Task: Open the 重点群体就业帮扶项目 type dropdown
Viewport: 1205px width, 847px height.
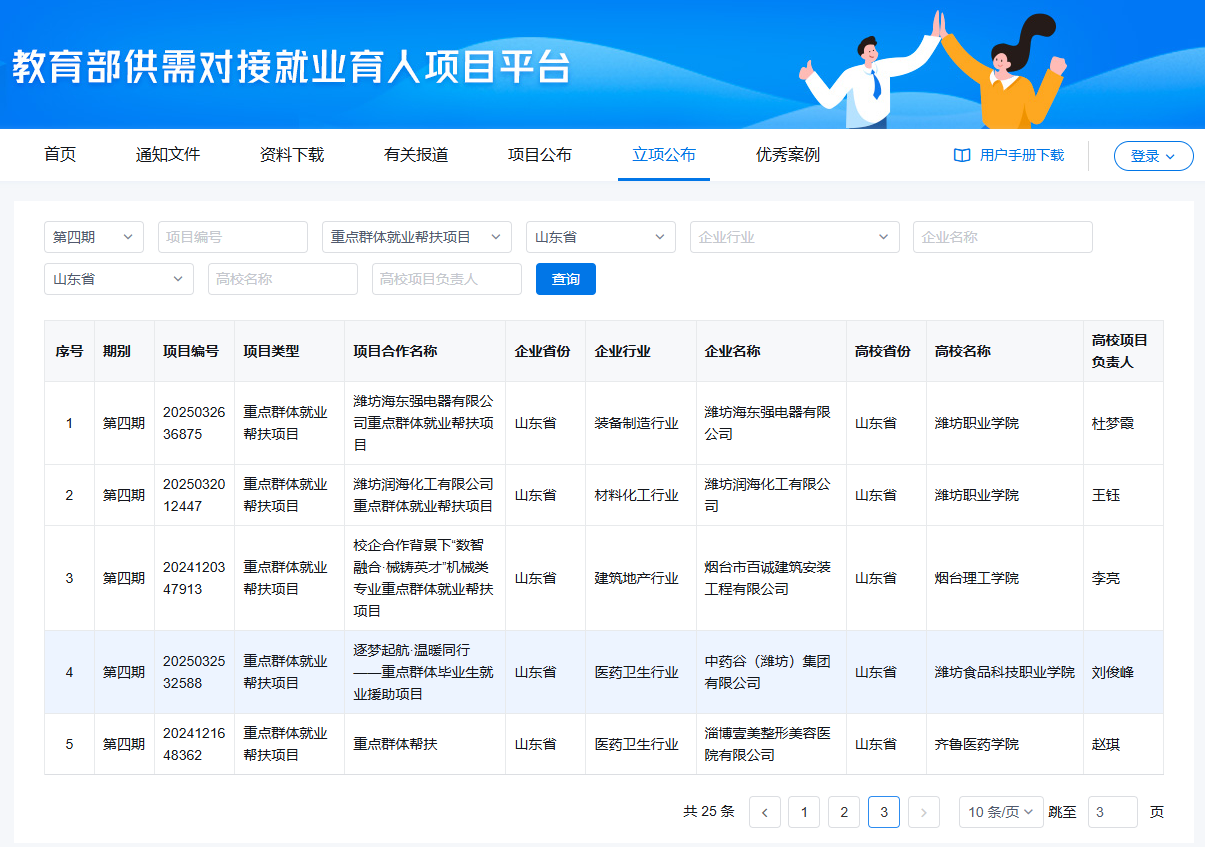Action: [416, 237]
